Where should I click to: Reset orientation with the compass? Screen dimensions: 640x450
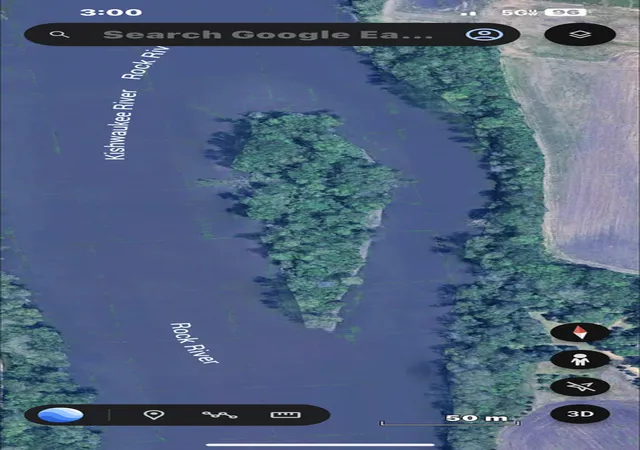click(x=580, y=332)
